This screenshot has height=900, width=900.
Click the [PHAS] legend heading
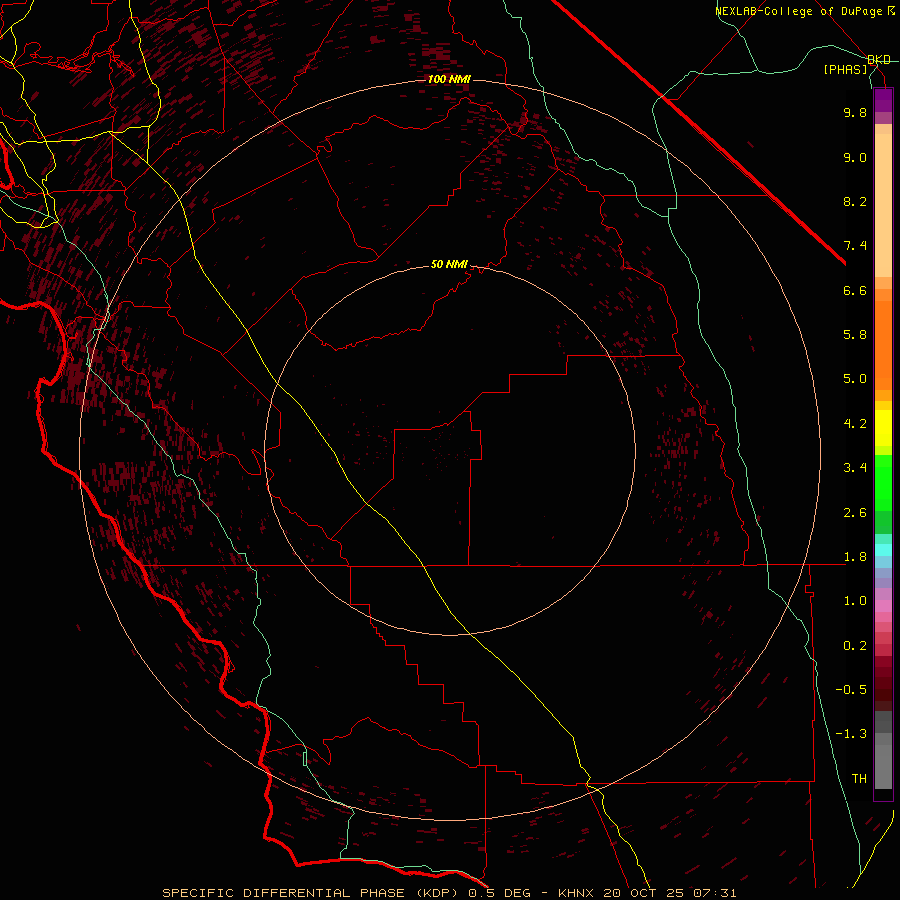845,70
